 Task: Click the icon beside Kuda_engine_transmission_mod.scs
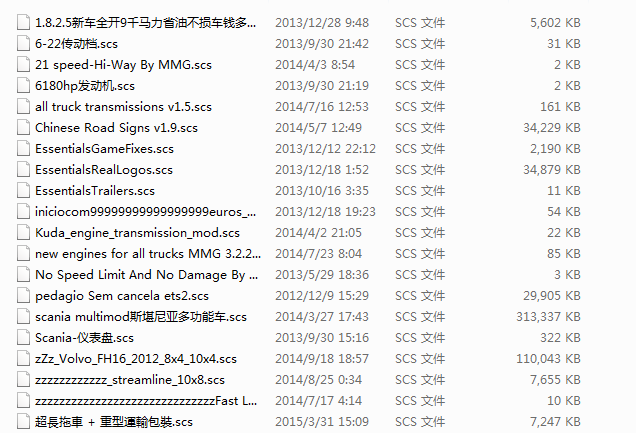(24, 232)
